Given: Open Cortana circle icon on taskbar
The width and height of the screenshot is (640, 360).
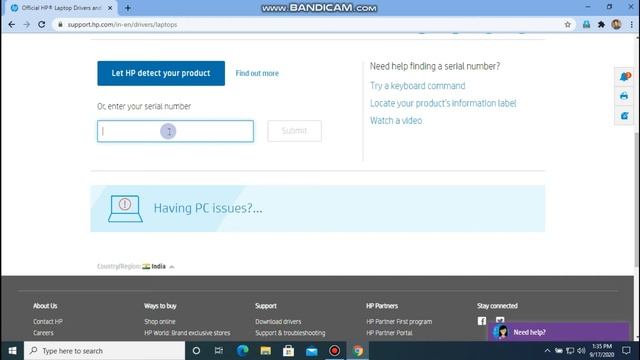Looking at the screenshot, I should click(x=196, y=351).
